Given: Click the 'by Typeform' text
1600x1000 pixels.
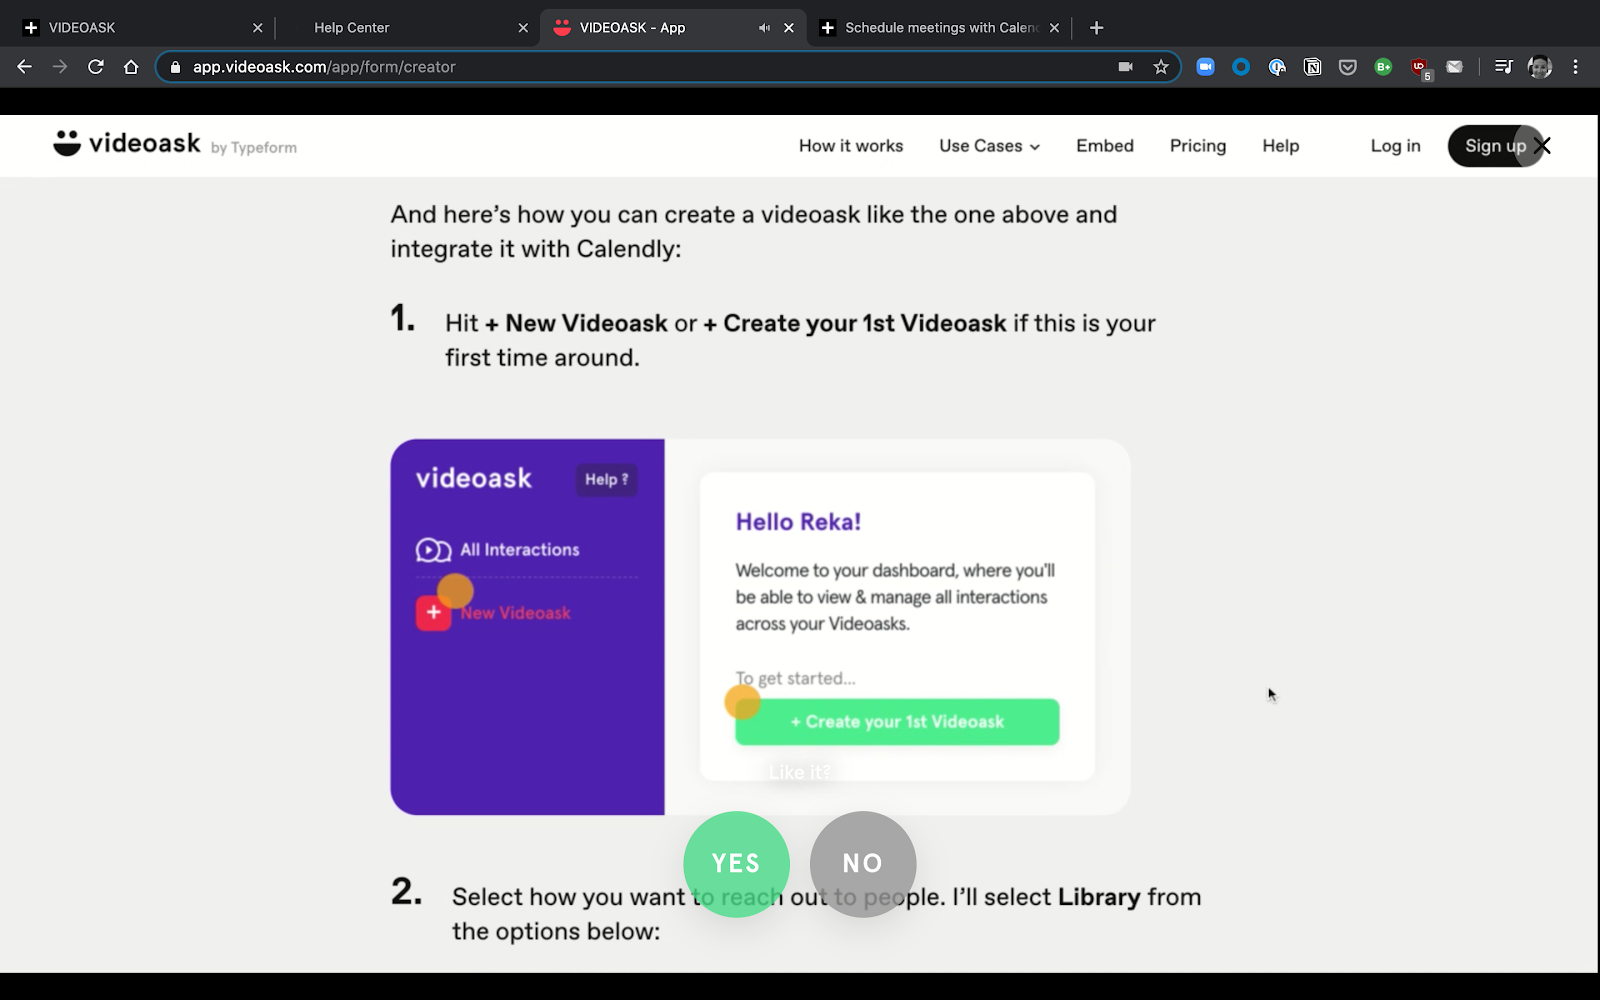Looking at the screenshot, I should click(x=254, y=148).
